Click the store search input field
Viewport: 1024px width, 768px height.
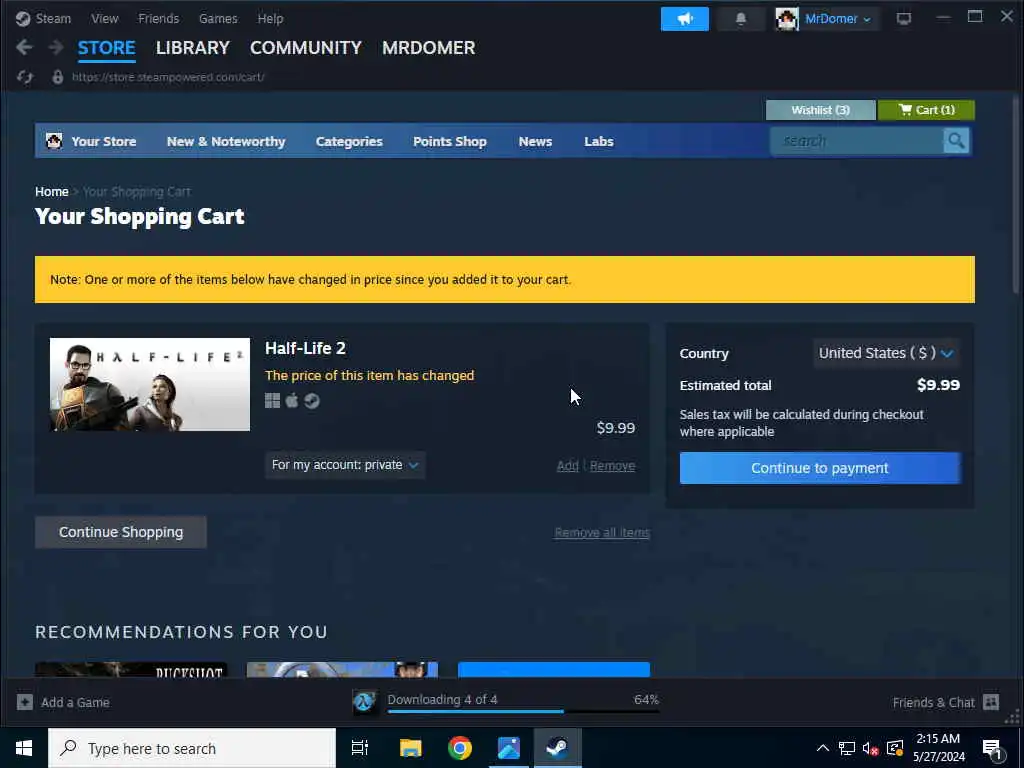pos(857,141)
